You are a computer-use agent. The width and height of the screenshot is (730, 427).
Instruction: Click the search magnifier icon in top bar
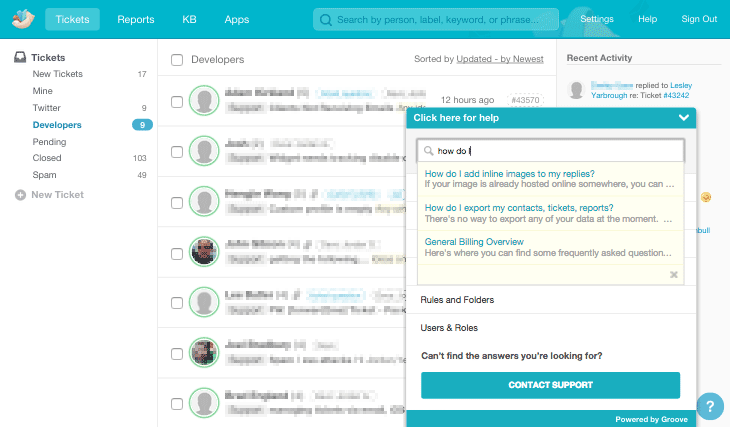(325, 19)
